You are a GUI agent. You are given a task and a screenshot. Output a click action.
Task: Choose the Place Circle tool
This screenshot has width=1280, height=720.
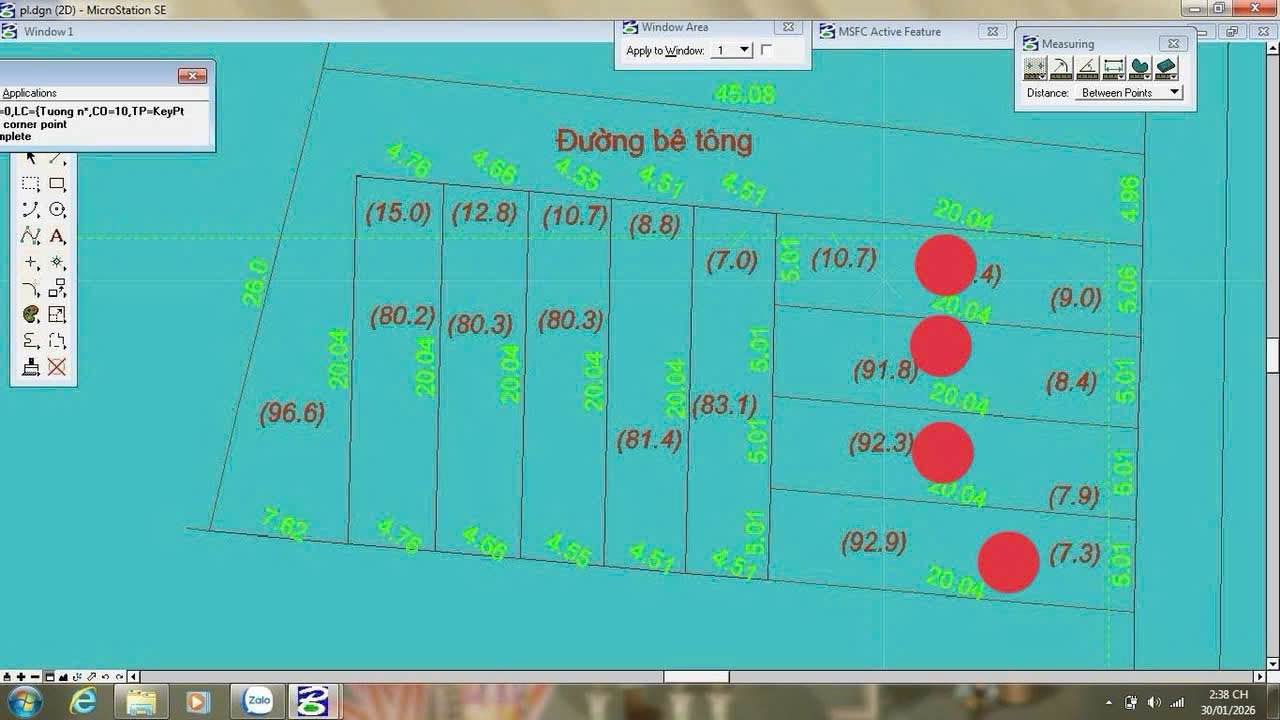point(57,210)
